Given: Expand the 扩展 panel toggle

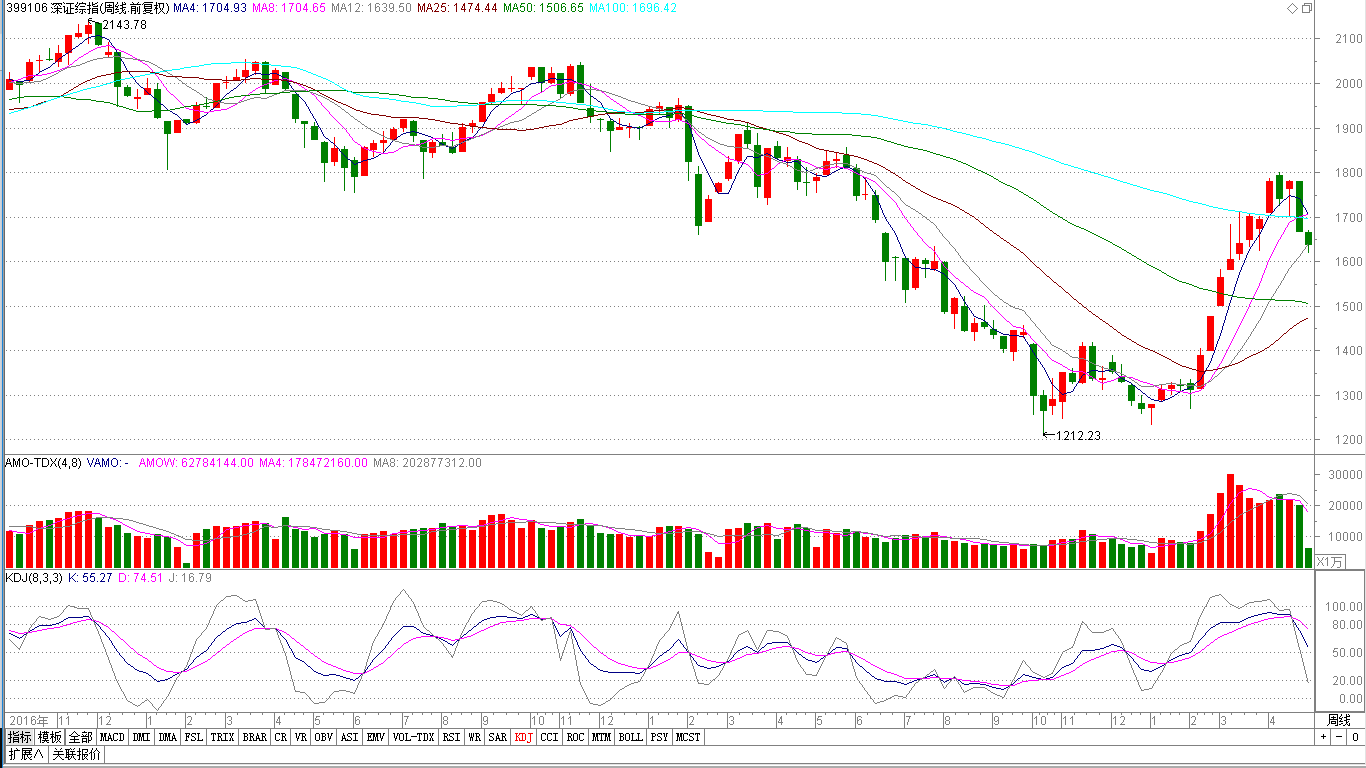Looking at the screenshot, I should click(x=26, y=754).
